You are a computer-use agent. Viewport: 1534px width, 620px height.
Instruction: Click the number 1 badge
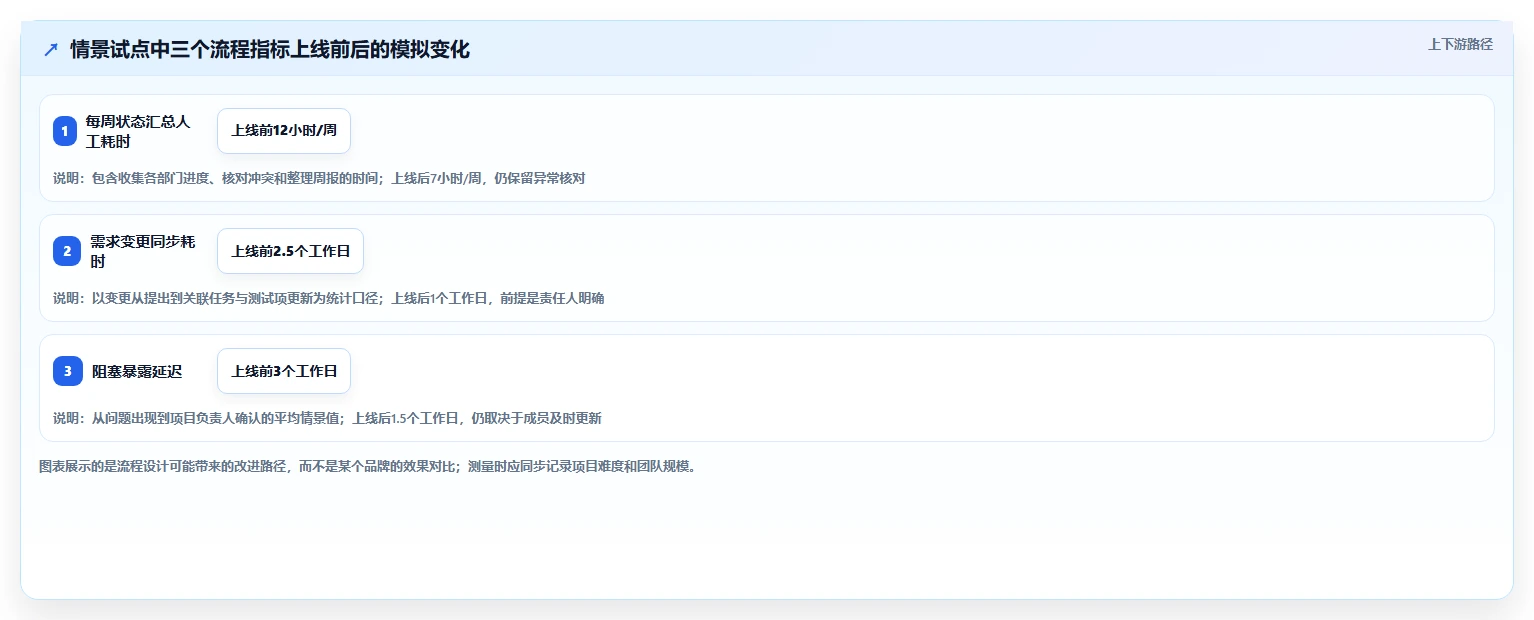point(65,131)
